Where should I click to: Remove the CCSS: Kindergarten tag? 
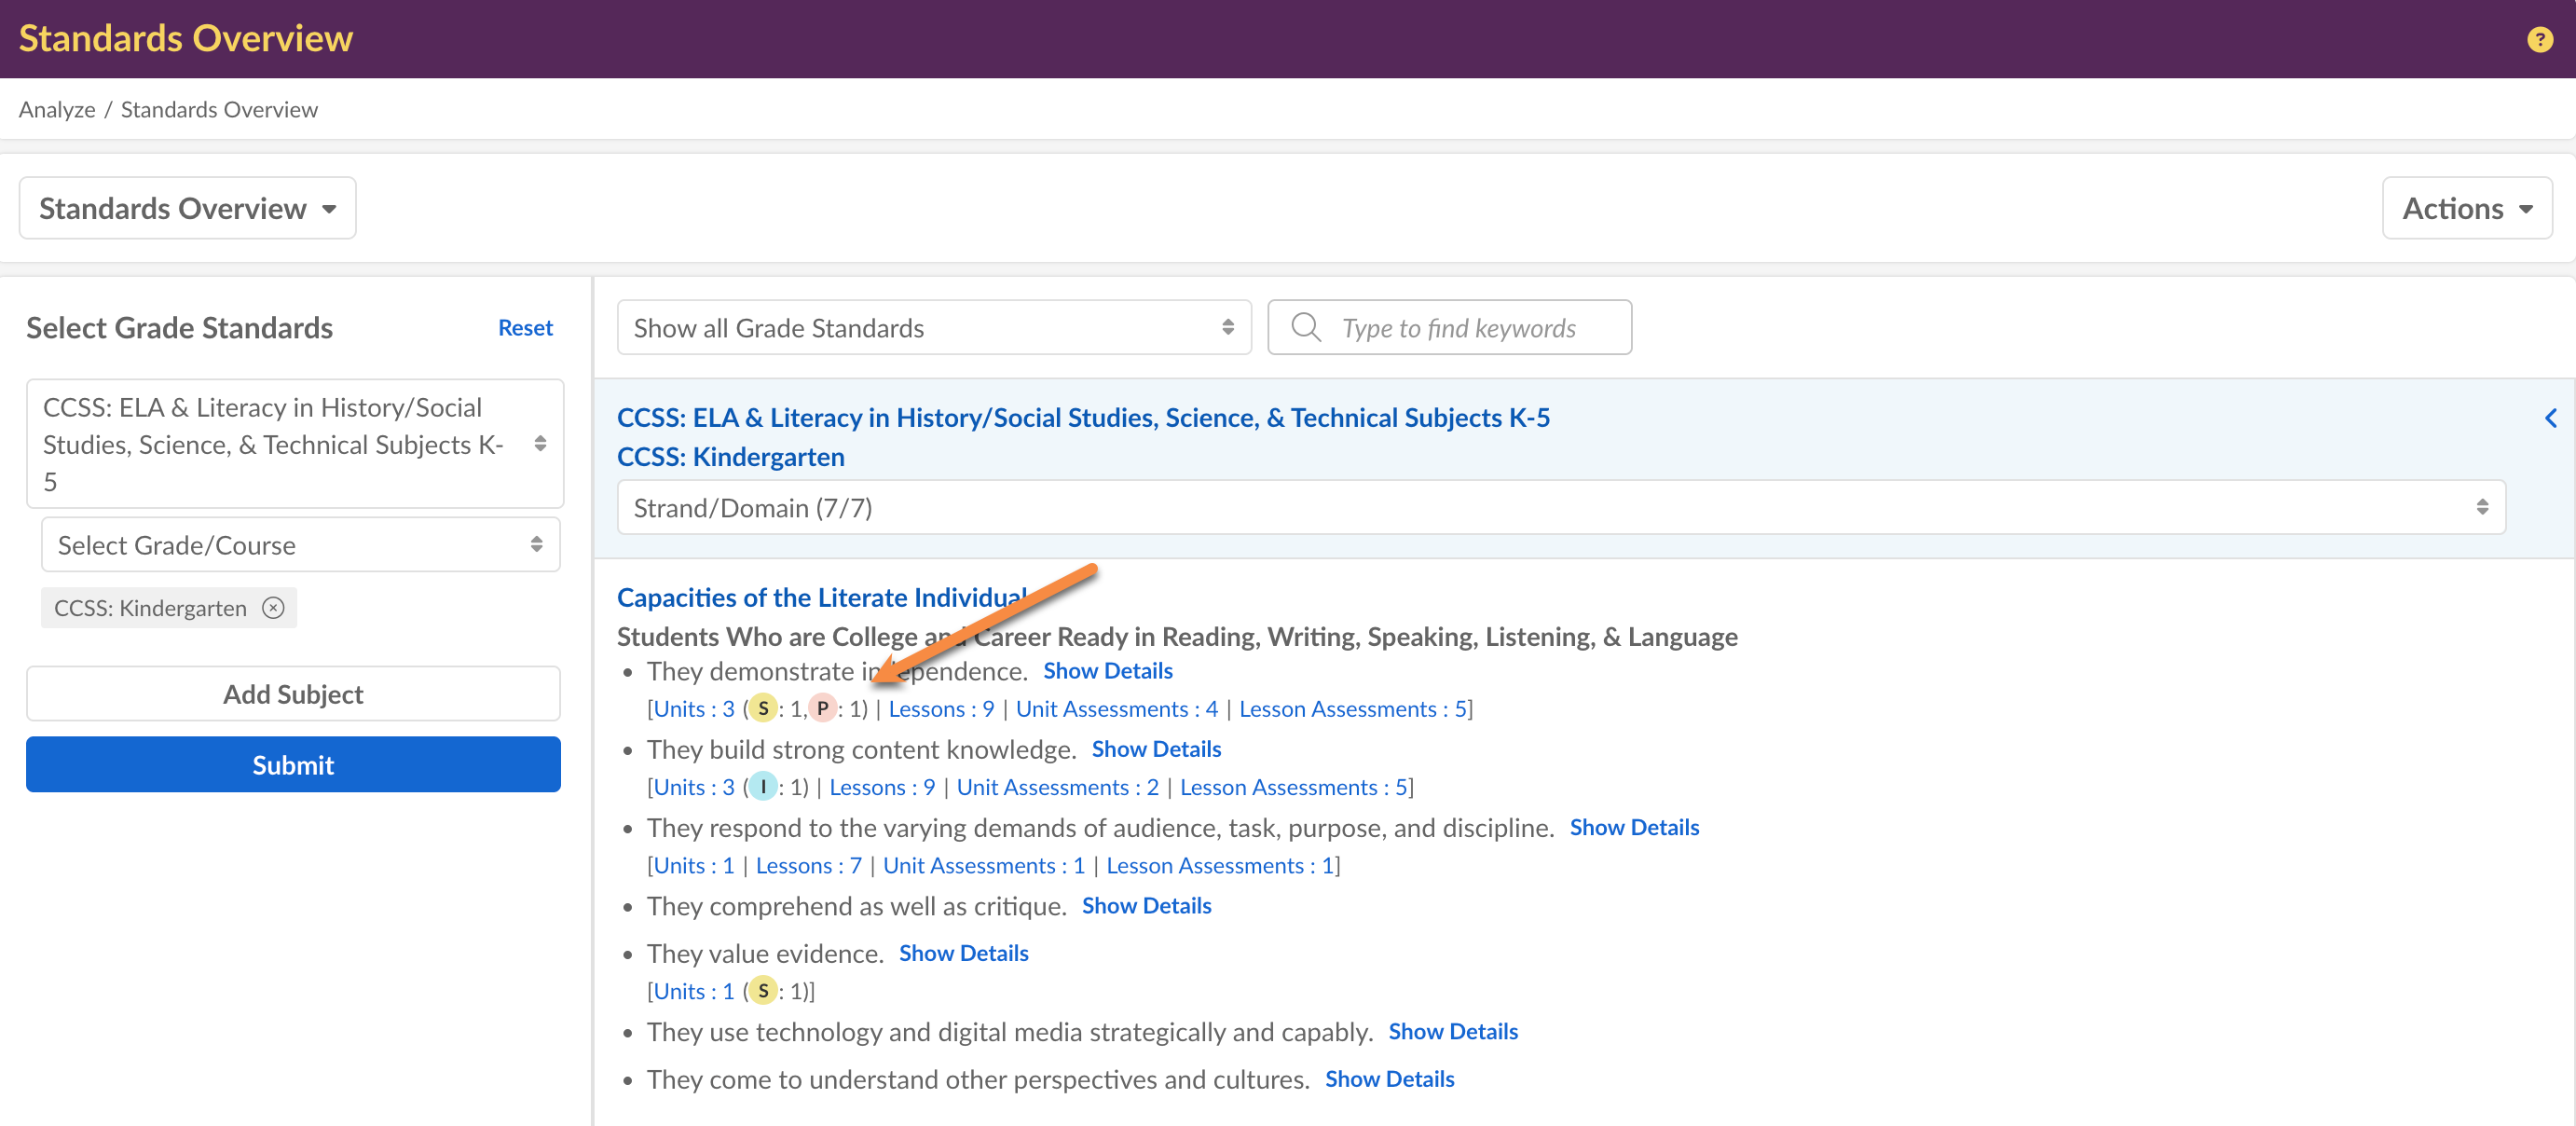(x=273, y=608)
